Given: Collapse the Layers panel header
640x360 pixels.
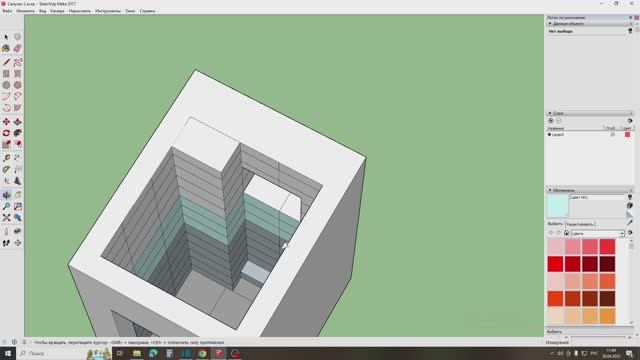Looking at the screenshot, I should tap(589, 113).
